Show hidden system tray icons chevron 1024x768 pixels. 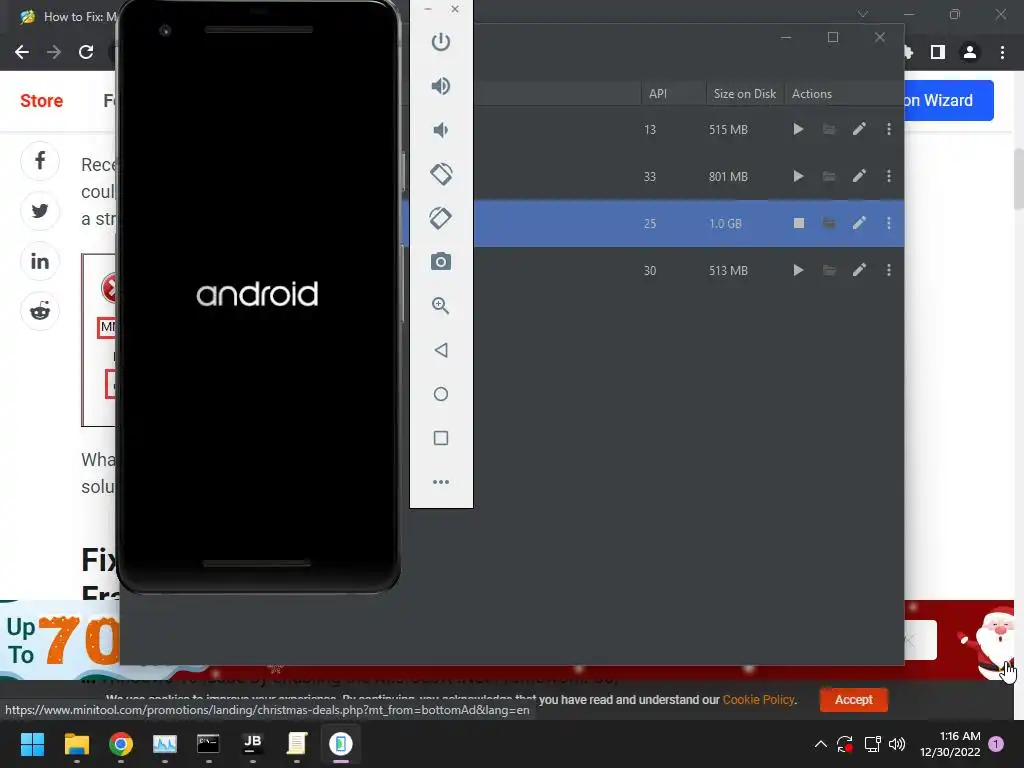(821, 744)
